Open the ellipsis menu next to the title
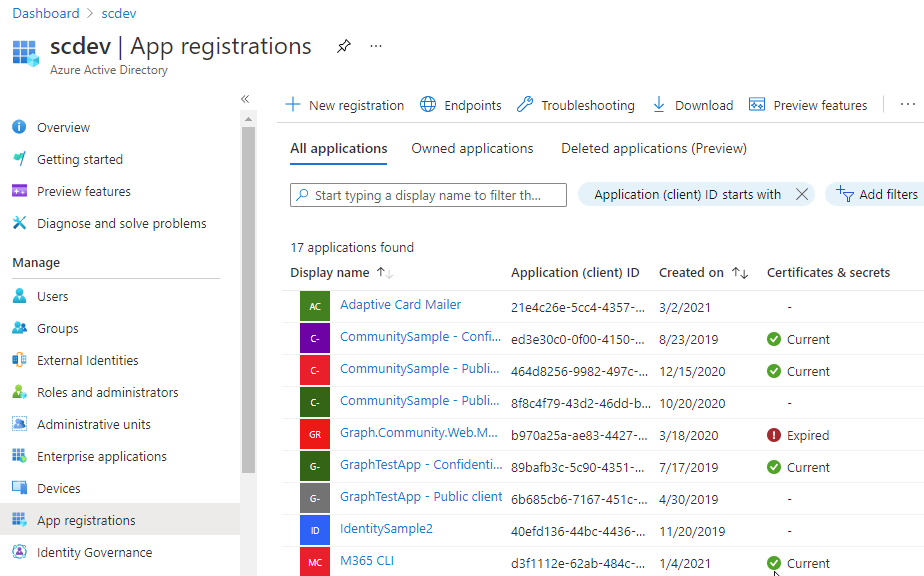Image resolution: width=924 pixels, height=576 pixels. [x=376, y=46]
